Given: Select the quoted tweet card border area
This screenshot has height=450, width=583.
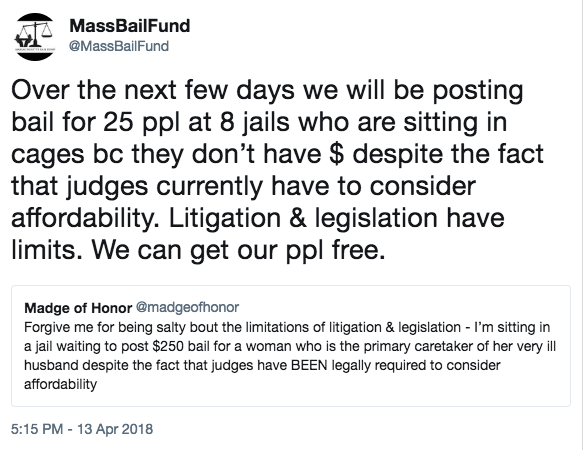Looking at the screenshot, I should point(291,346).
